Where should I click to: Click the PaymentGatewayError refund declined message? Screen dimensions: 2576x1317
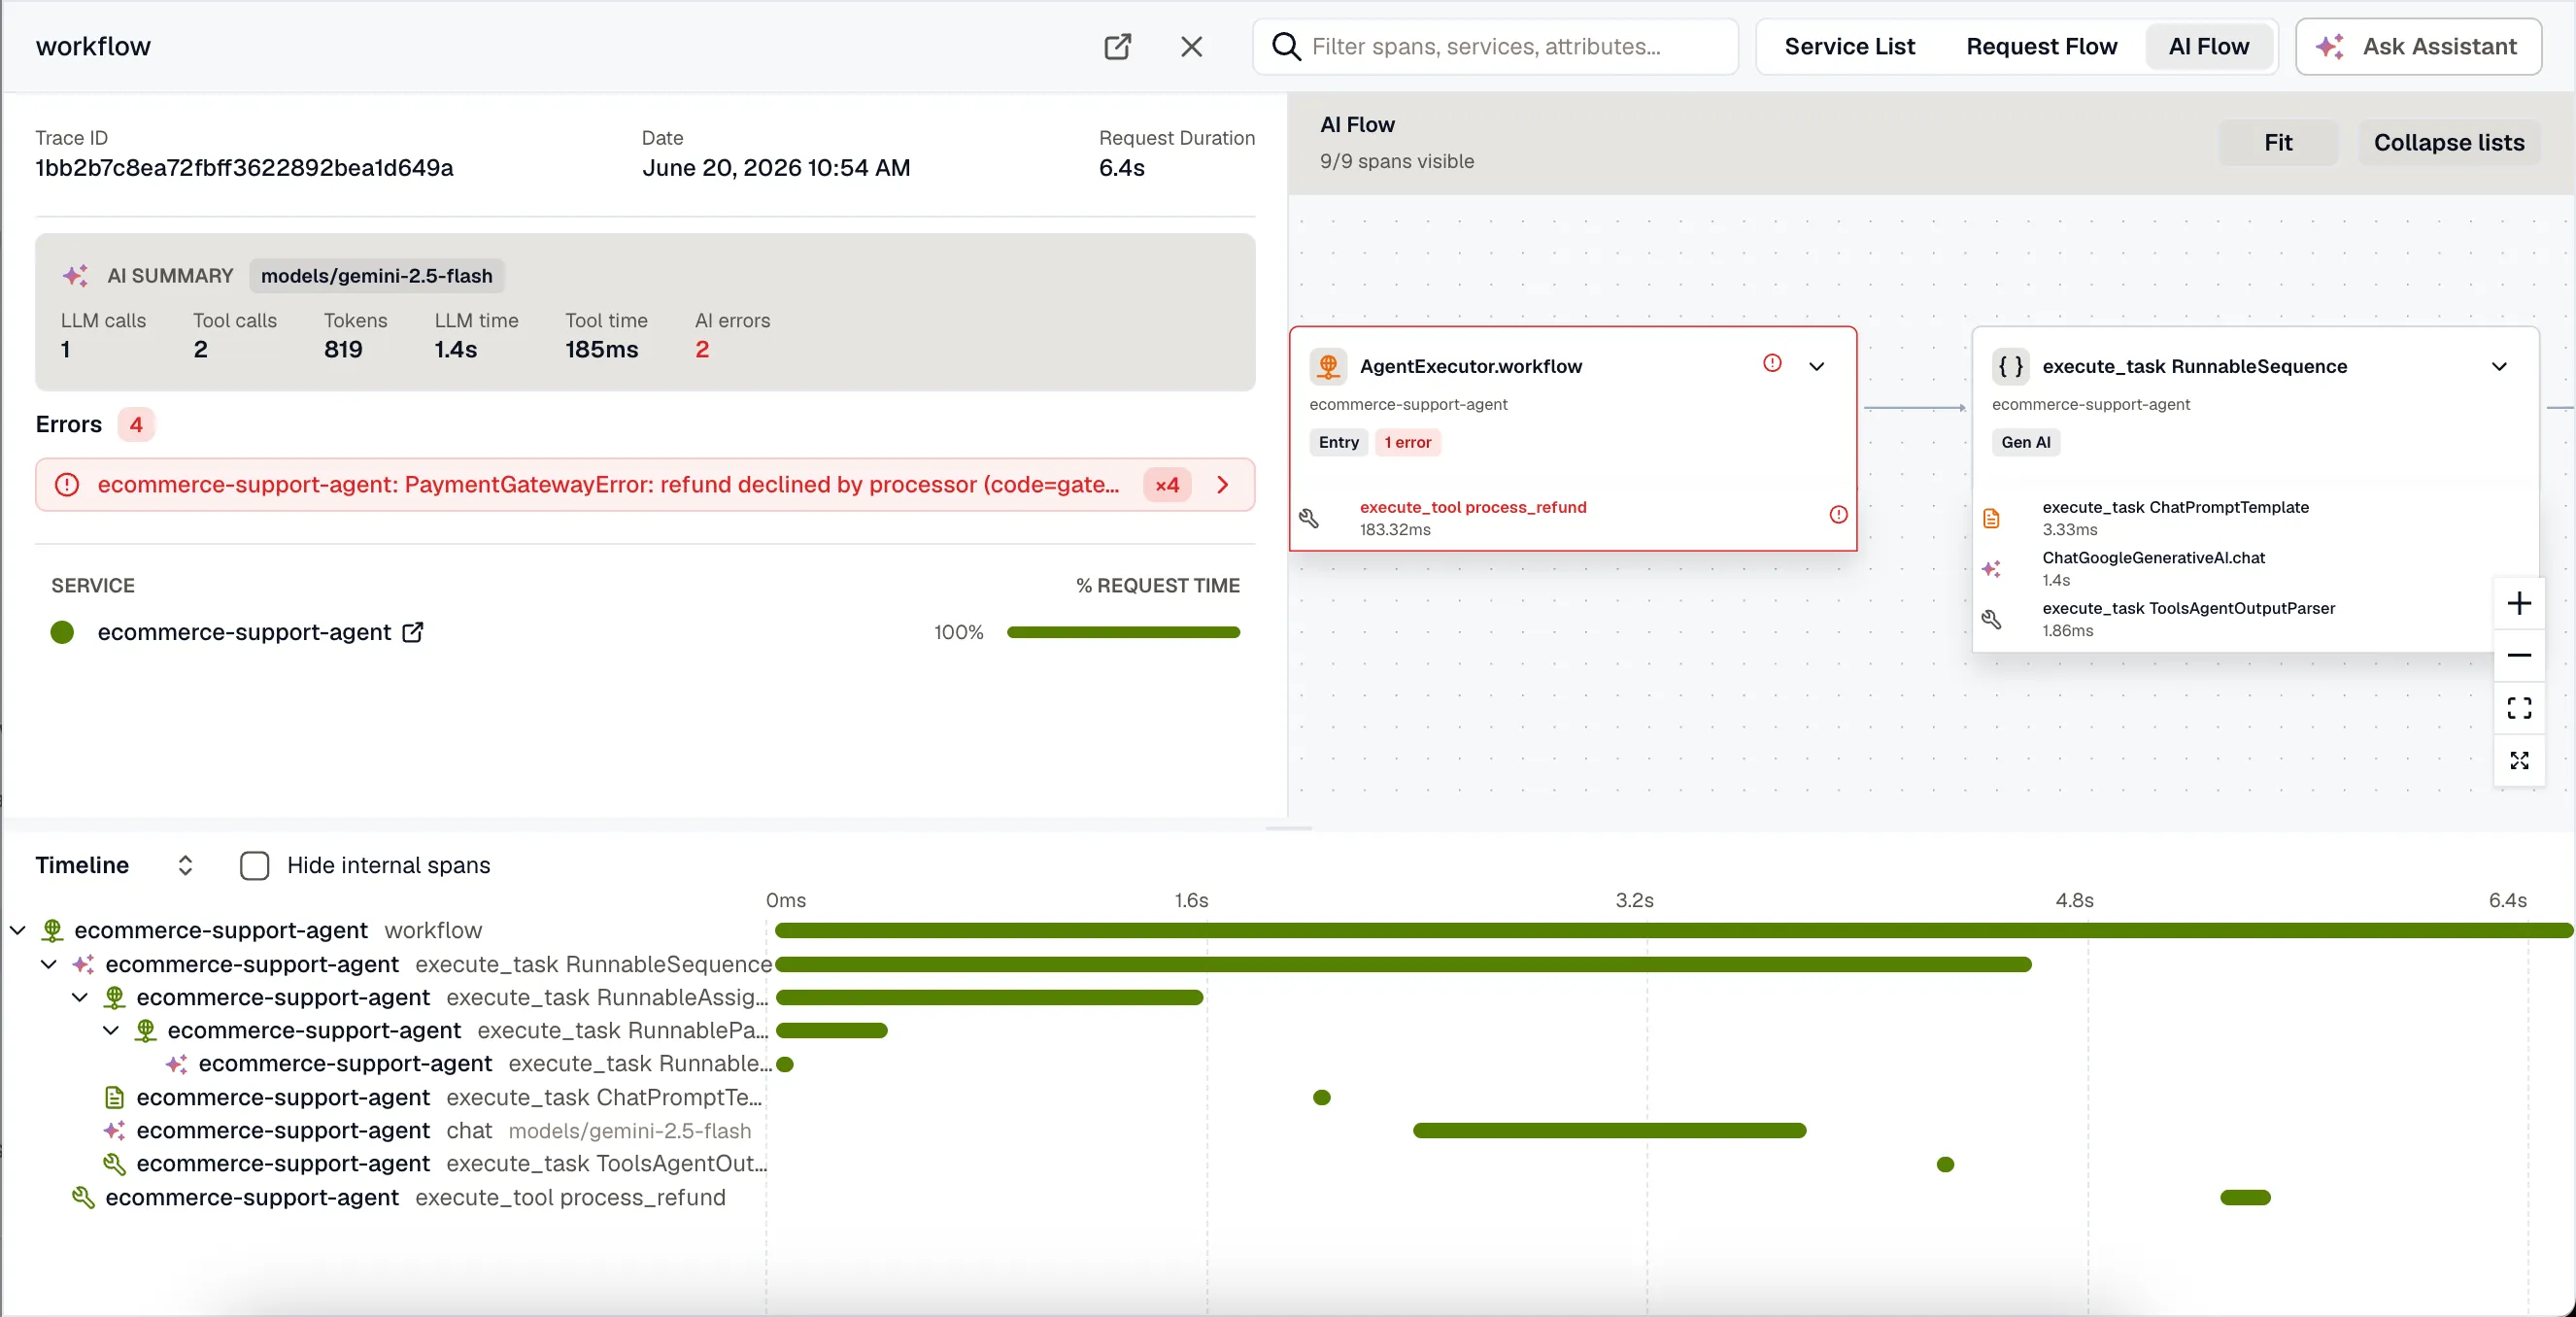[x=608, y=484]
